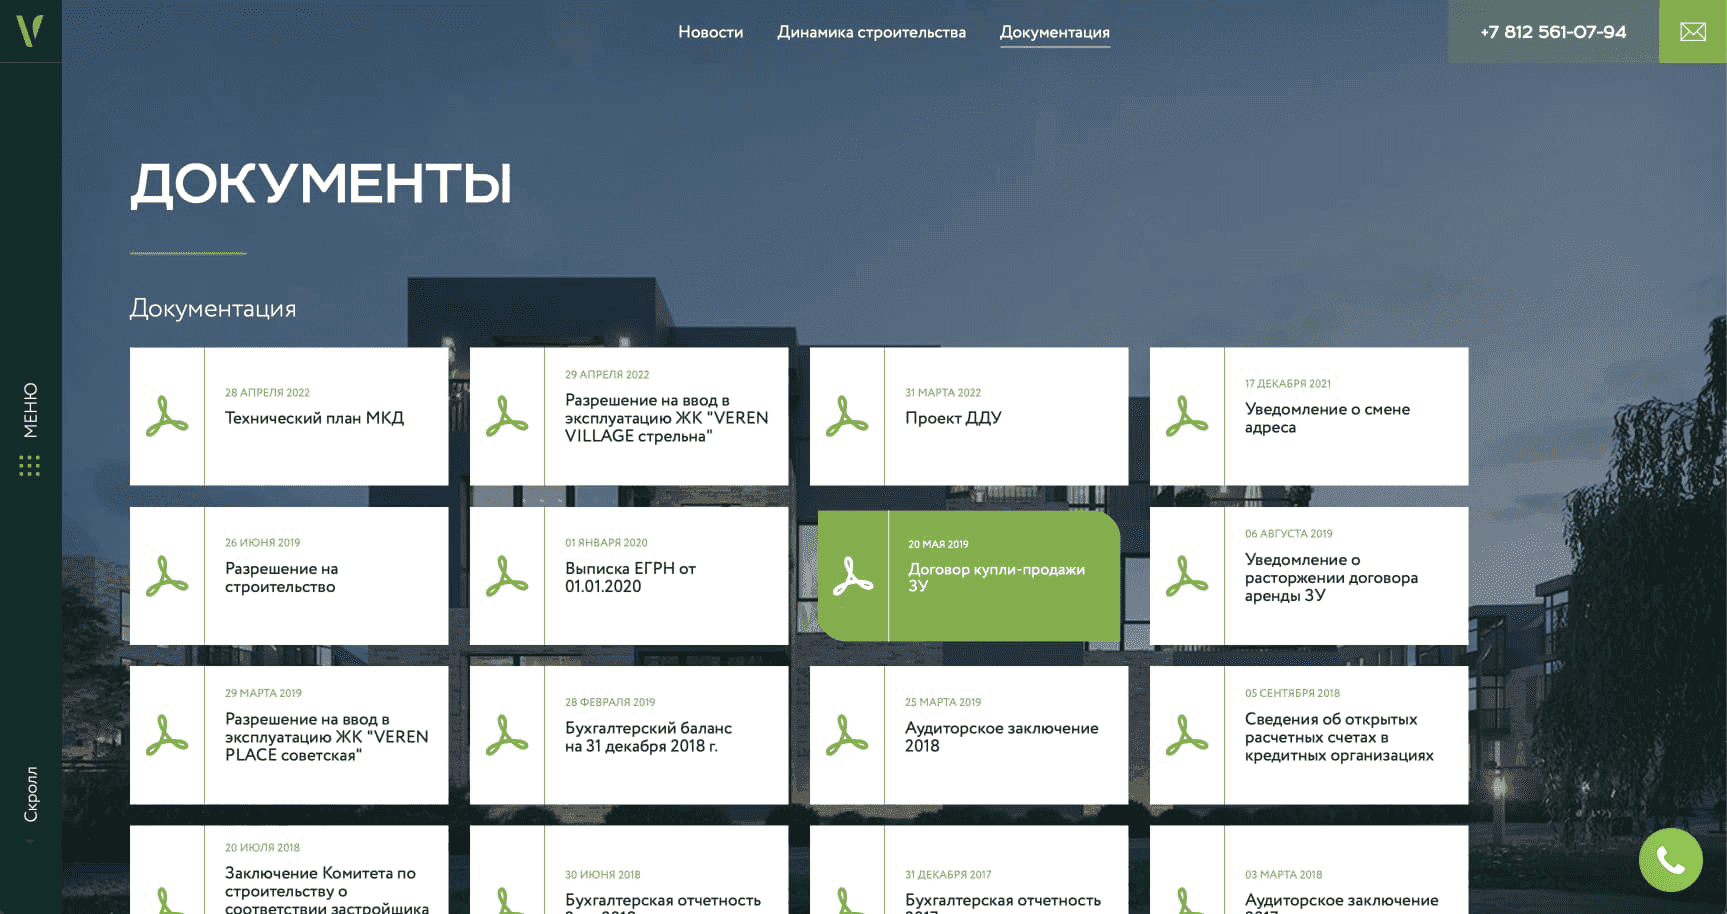The height and width of the screenshot is (914, 1727).
Task: Open Заключение Комитета по строительству document
Action: (x=326, y=890)
